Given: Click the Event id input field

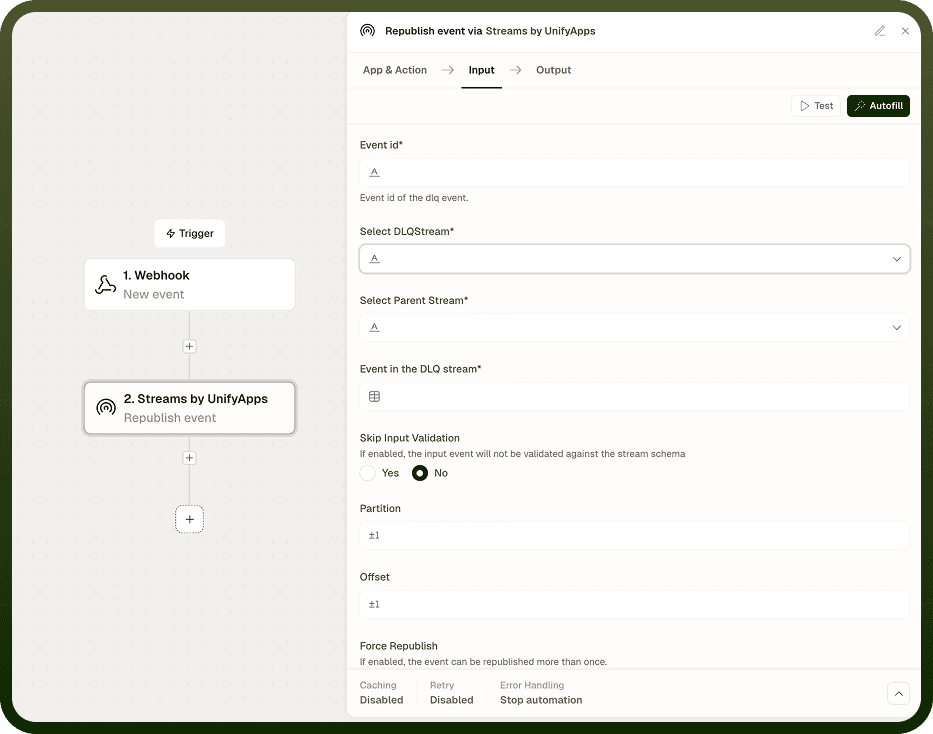Looking at the screenshot, I should (634, 172).
